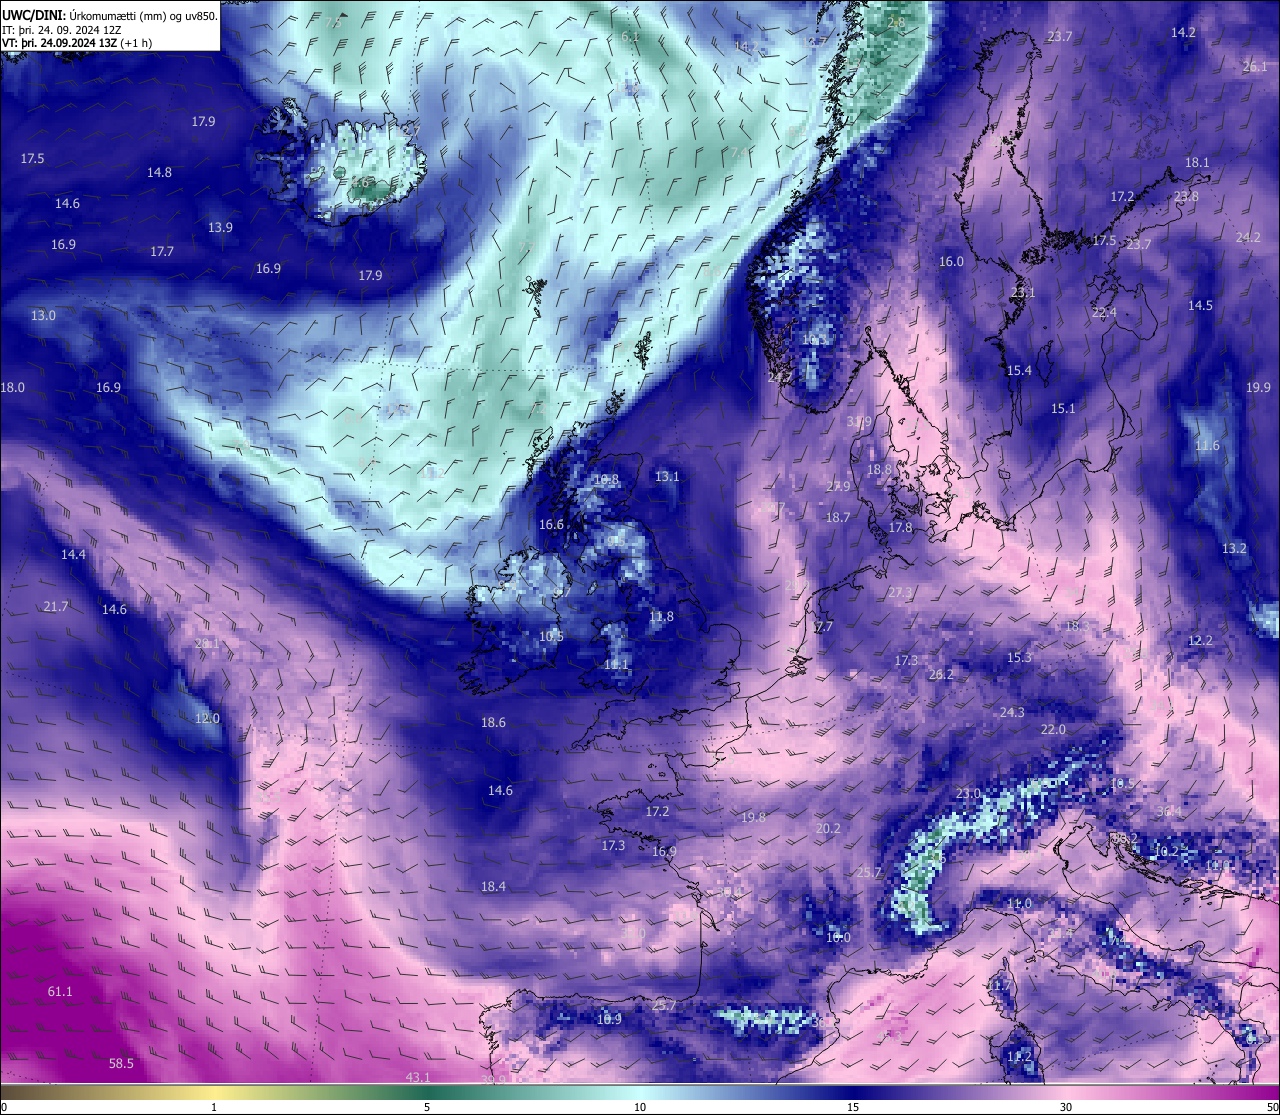
Task: Click the 23.0 value north of the Alps
Action: [968, 793]
